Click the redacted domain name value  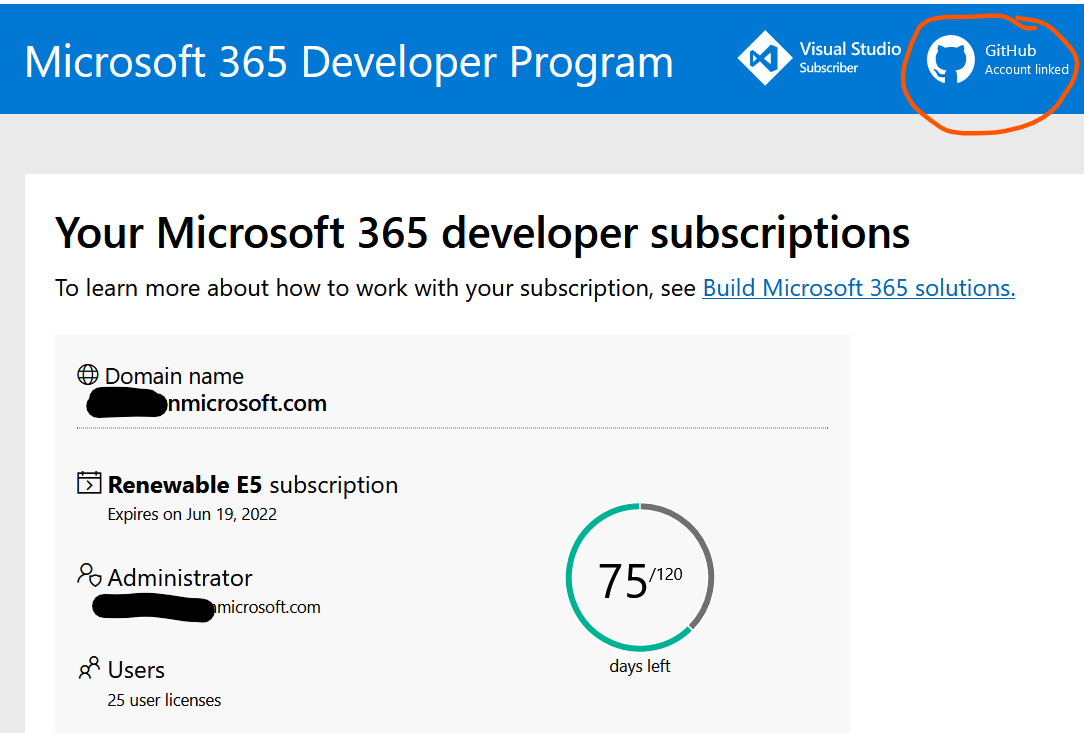207,404
